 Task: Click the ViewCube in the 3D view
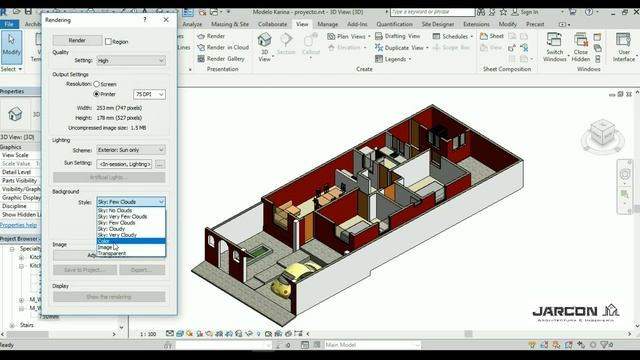coord(602,133)
